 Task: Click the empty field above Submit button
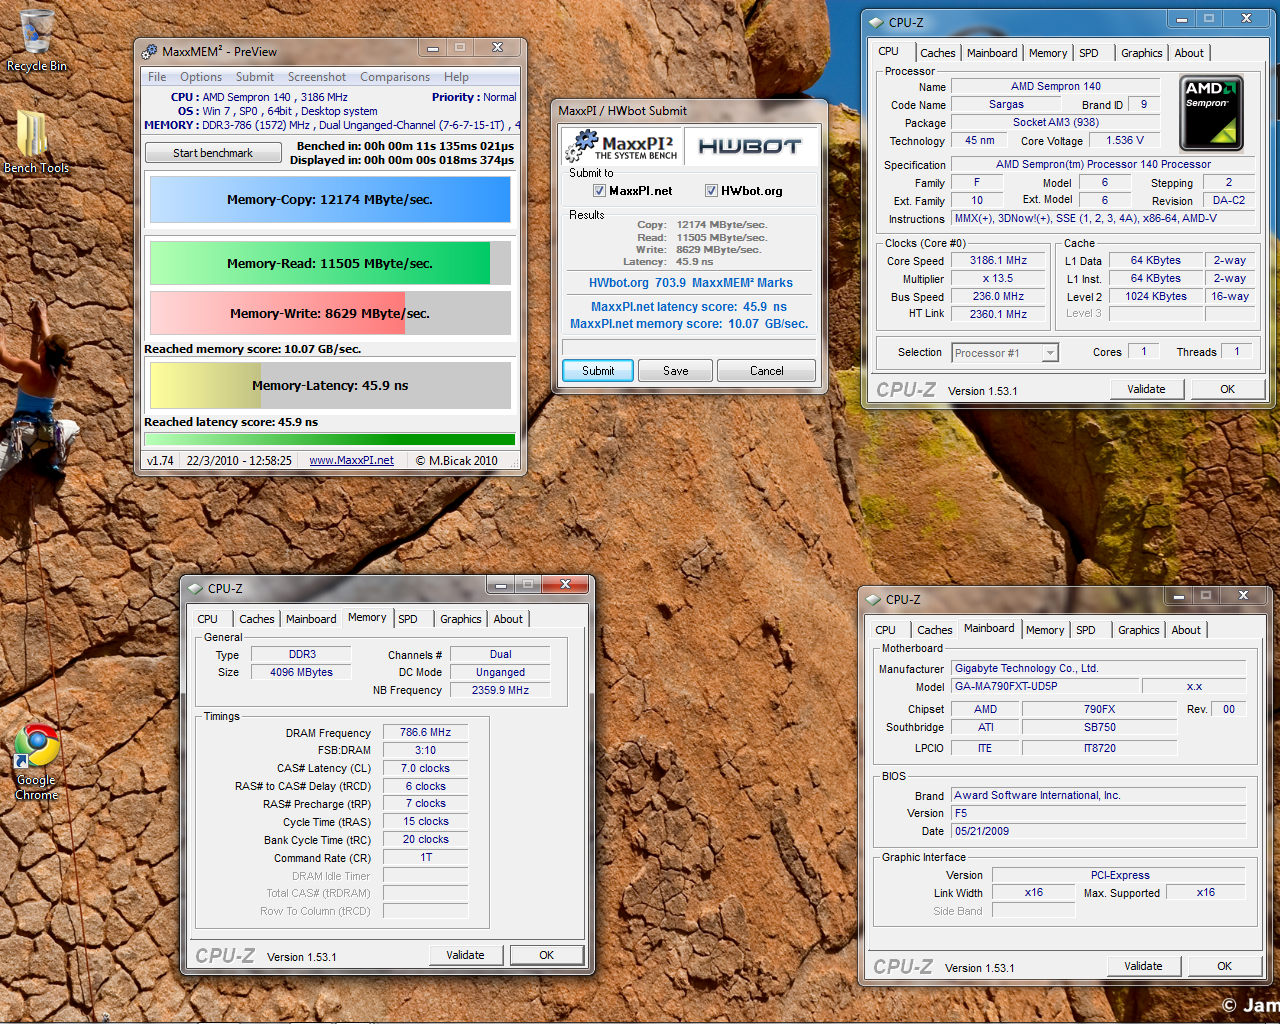(689, 347)
